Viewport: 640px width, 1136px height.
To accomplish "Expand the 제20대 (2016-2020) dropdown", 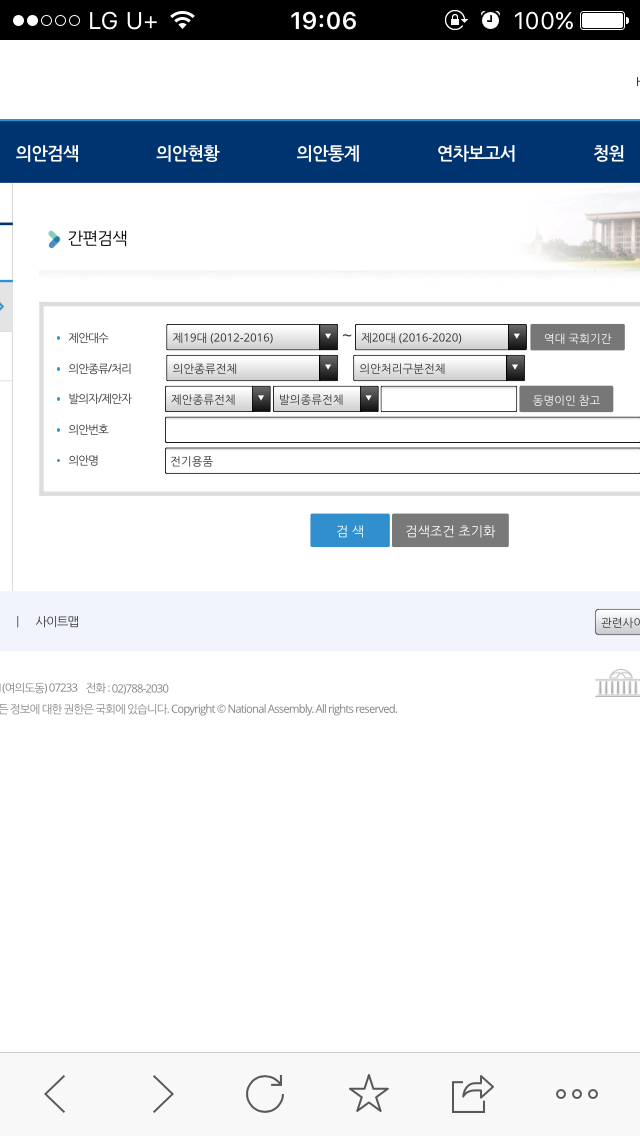I will pyautogui.click(x=440, y=337).
